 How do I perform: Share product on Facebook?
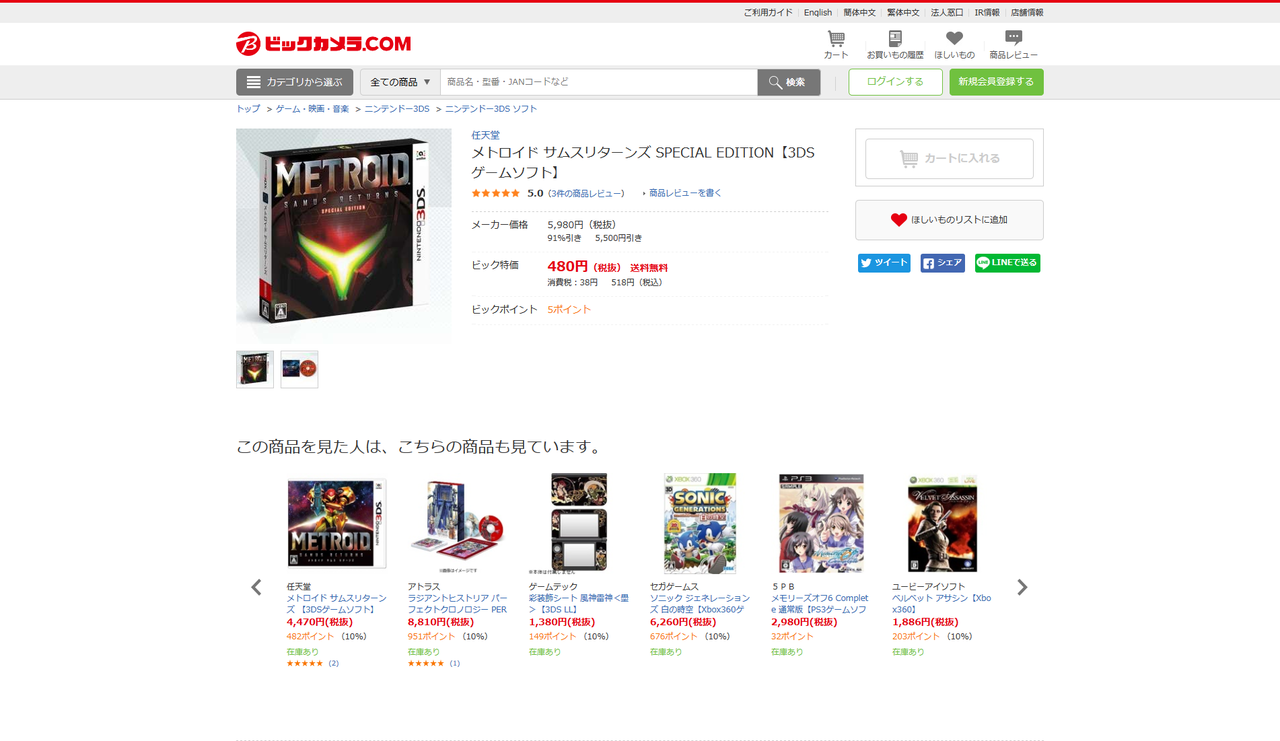click(943, 263)
